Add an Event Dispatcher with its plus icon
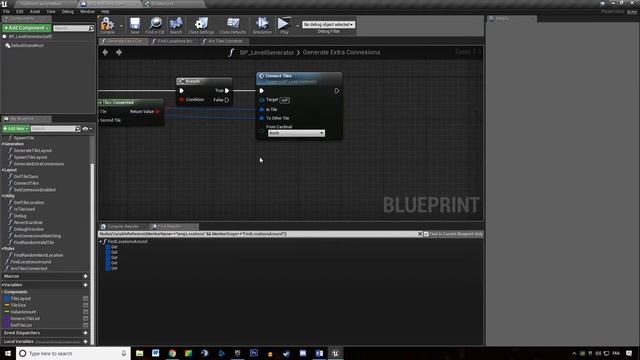 [x=85, y=333]
